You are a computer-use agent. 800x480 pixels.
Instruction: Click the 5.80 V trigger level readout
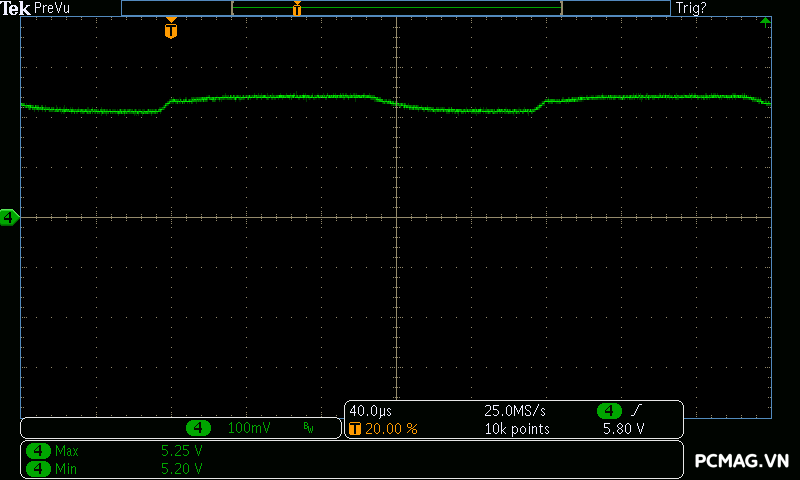622,429
